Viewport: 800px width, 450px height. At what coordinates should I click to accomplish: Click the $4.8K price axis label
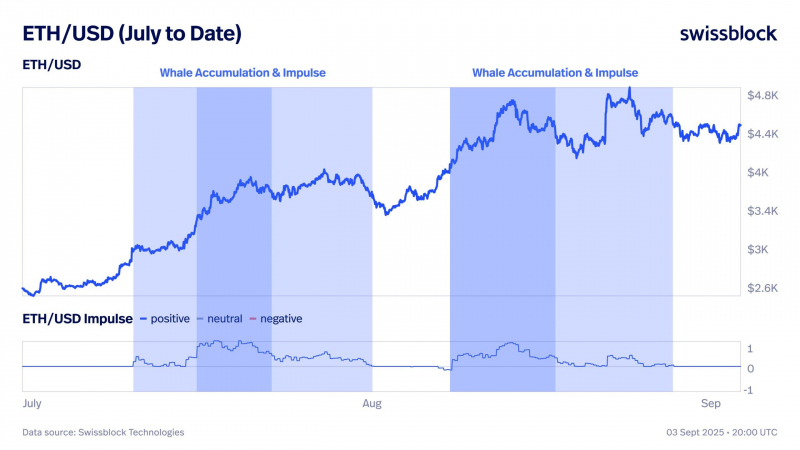(762, 95)
